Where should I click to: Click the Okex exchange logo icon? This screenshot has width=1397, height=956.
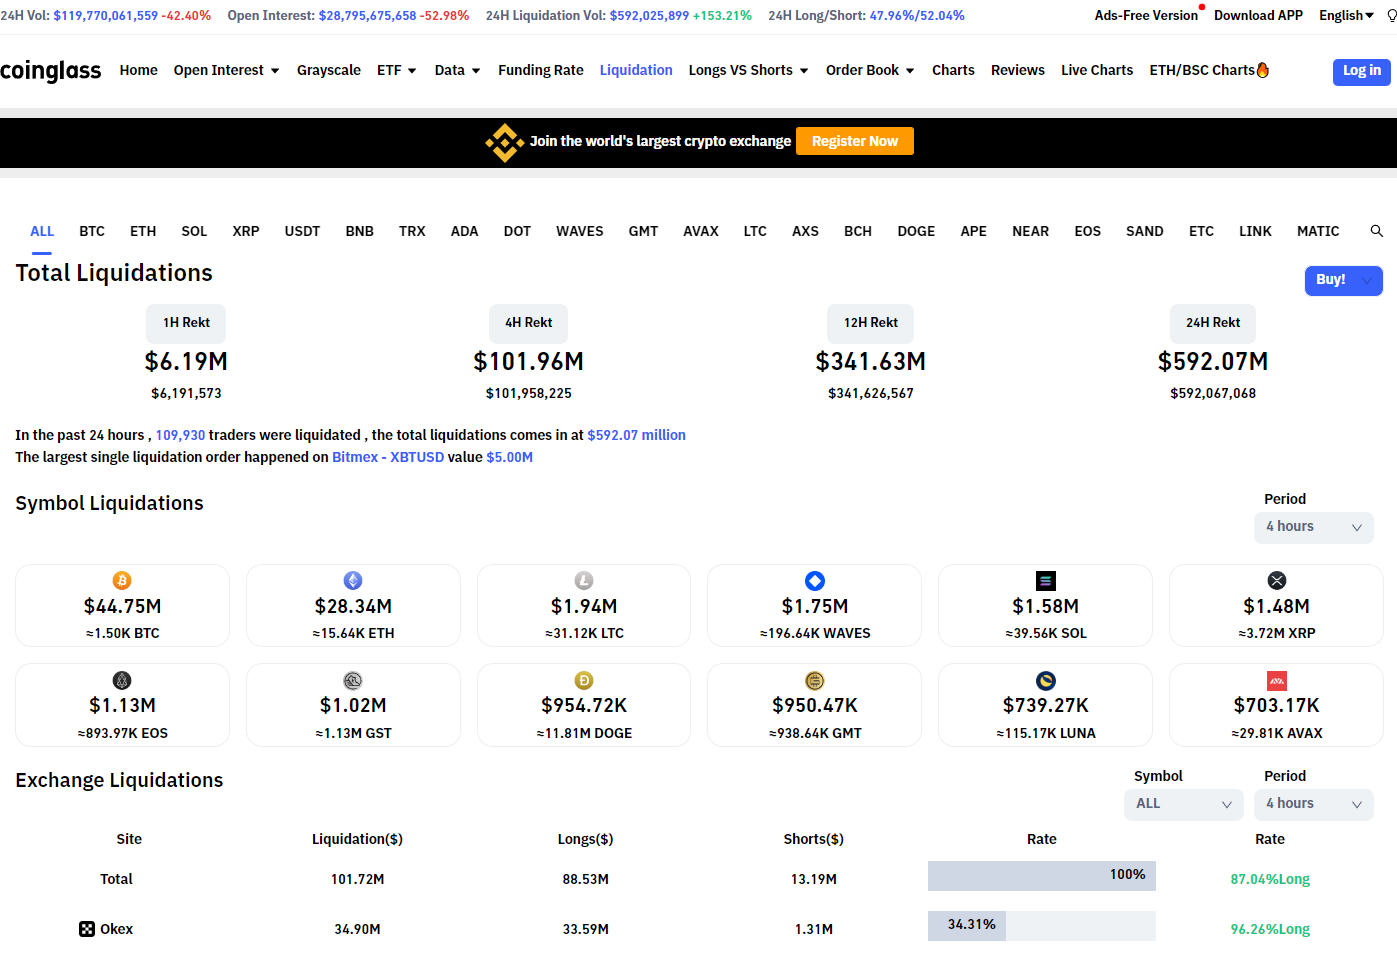click(87, 929)
